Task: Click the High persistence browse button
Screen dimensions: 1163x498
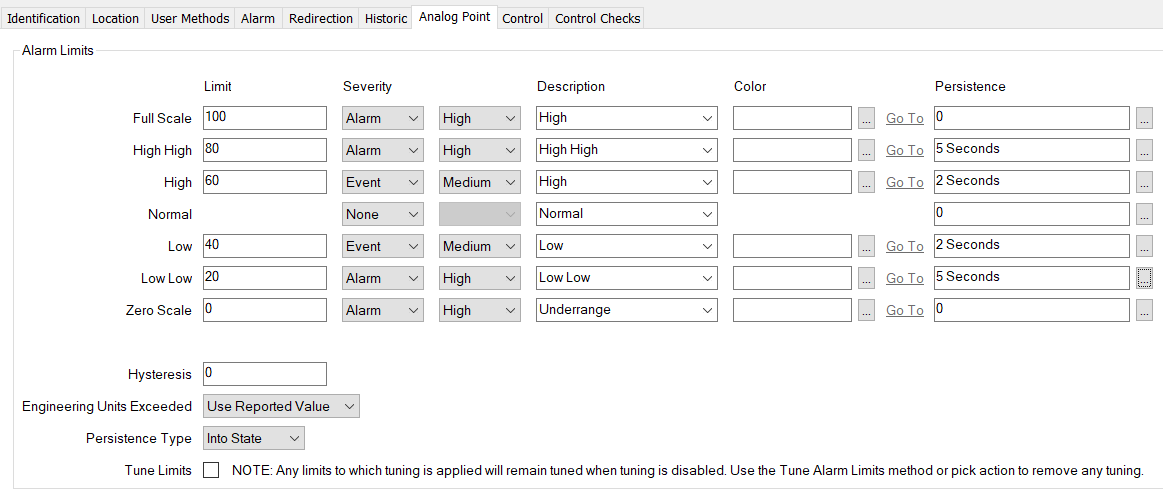Action: coord(1144,183)
